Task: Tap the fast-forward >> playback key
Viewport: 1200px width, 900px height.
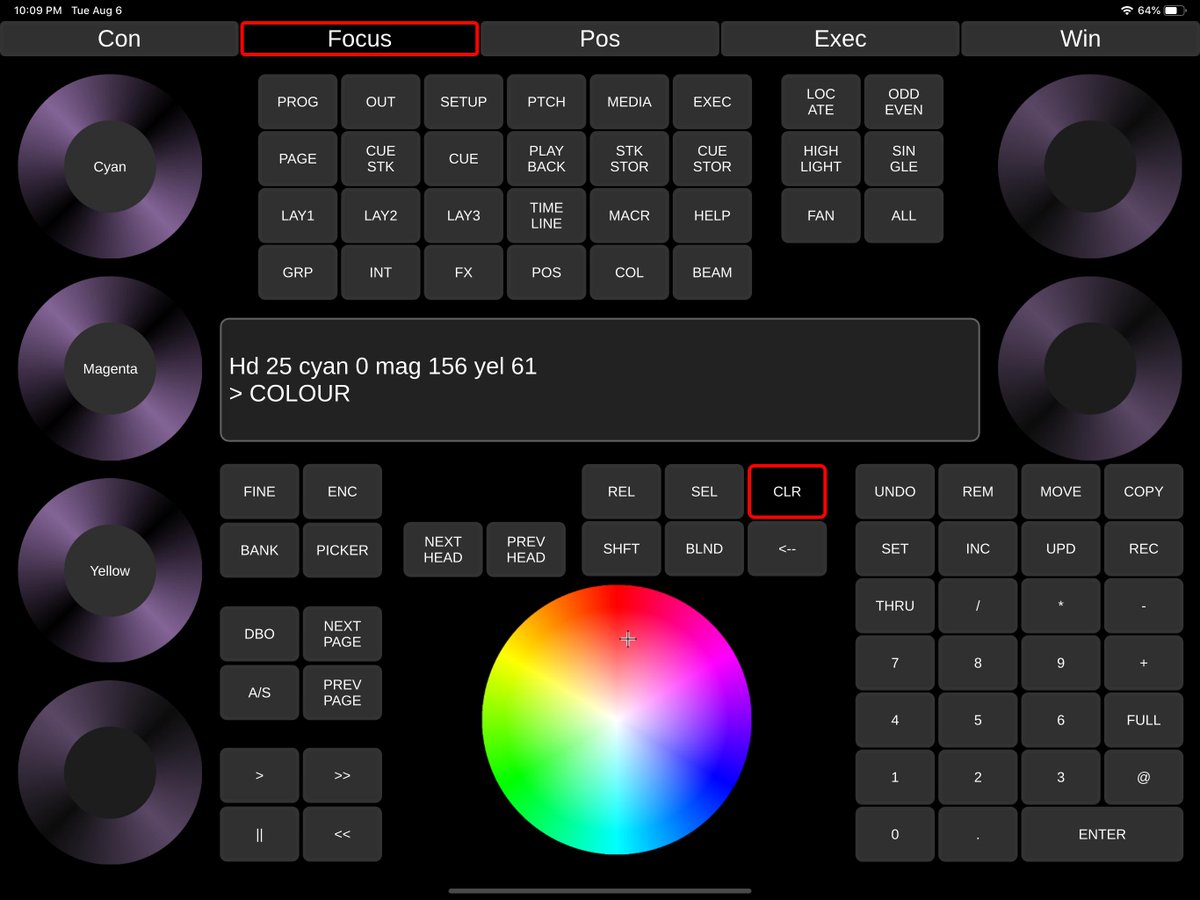Action: coord(343,776)
